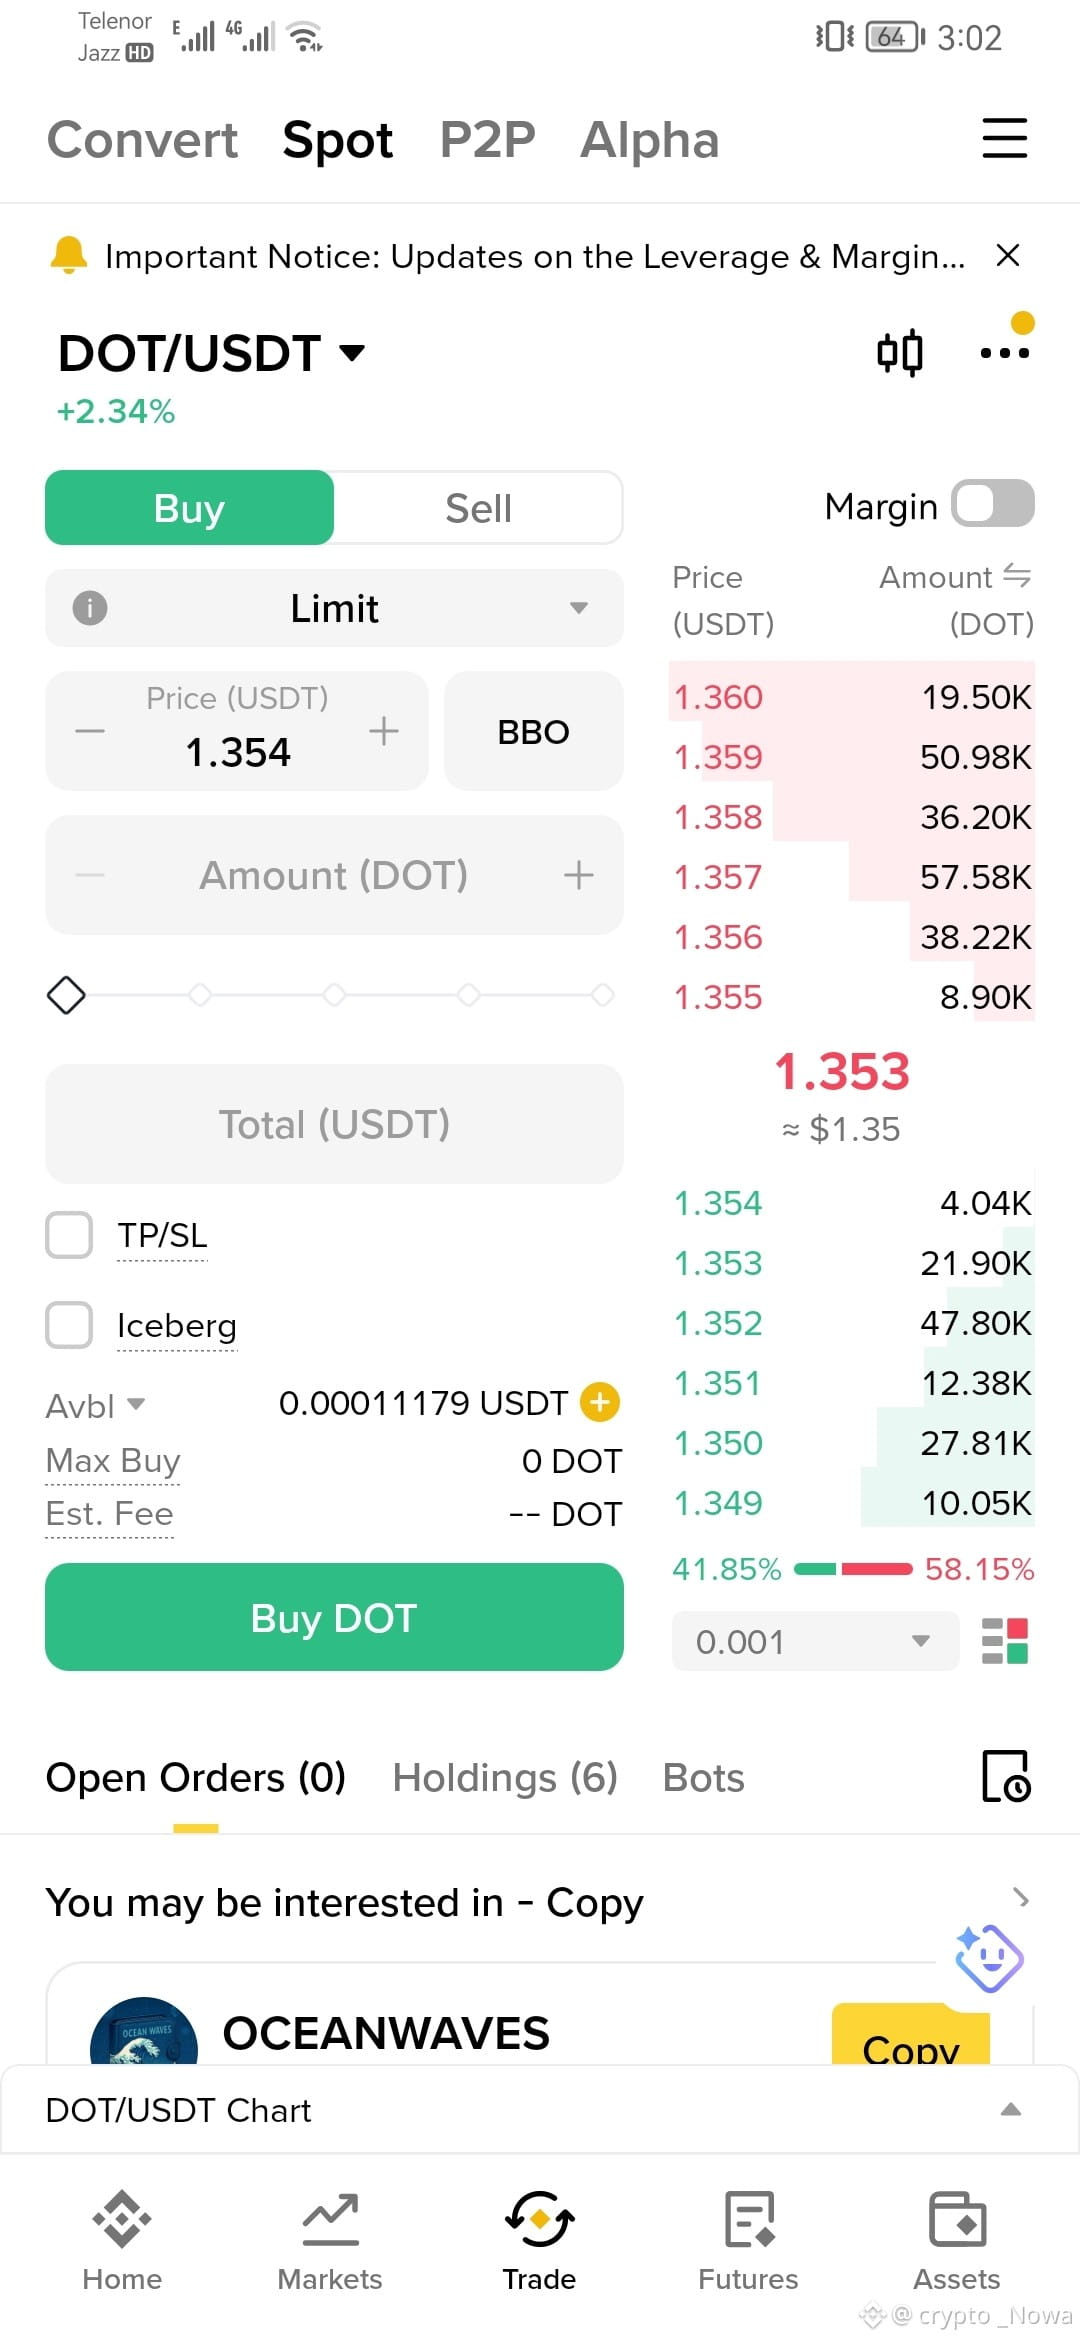Switch to the Holdings (6) tab
Viewport: 1080px width, 2340px height.
point(505,1778)
